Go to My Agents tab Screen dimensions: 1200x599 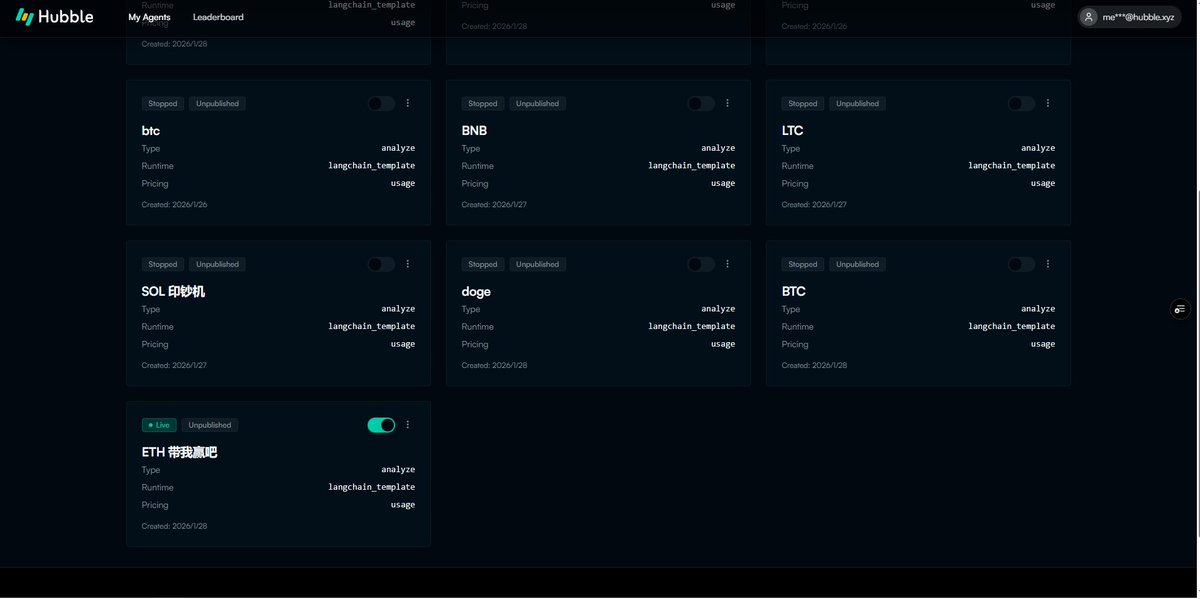coord(149,17)
